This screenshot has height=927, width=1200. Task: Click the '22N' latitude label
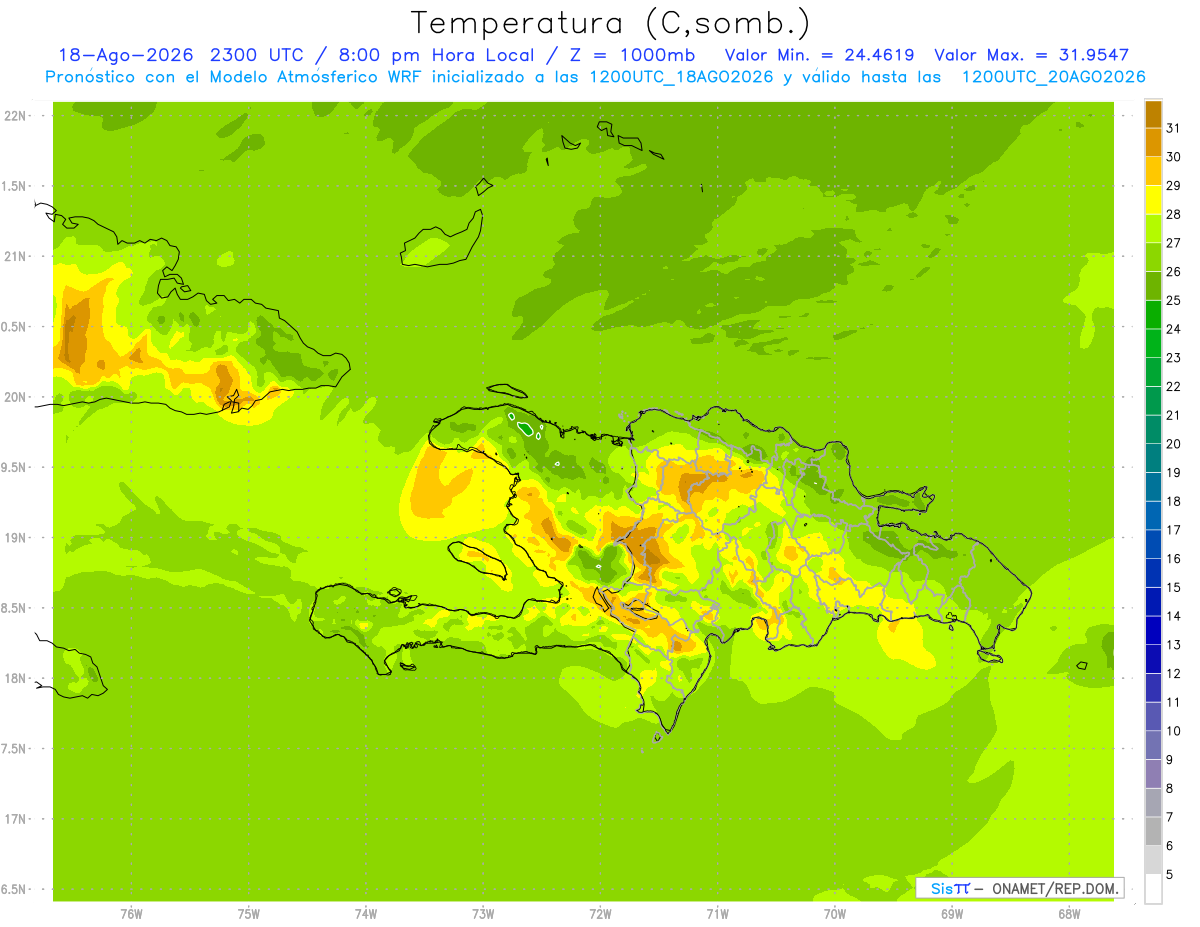click(x=16, y=116)
